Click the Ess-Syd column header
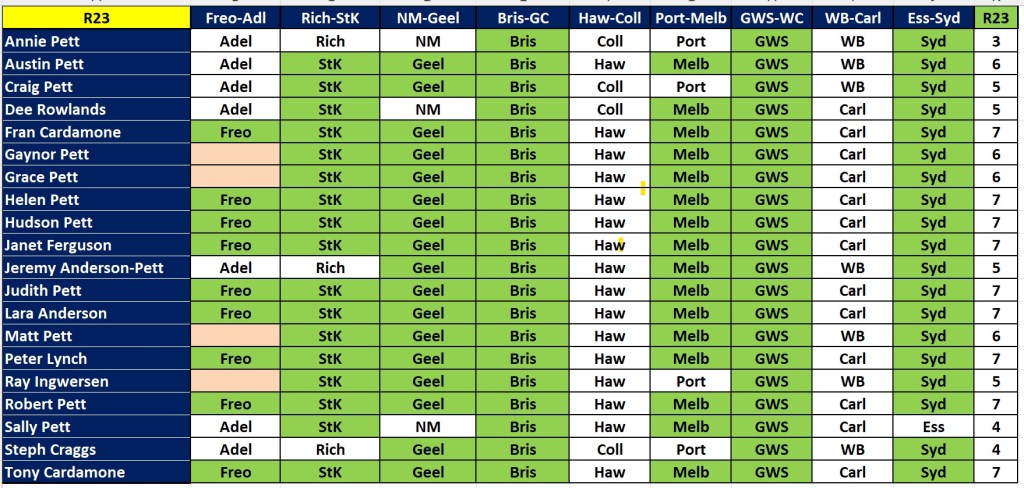The width and height of the screenshot is (1024, 488). tap(934, 18)
